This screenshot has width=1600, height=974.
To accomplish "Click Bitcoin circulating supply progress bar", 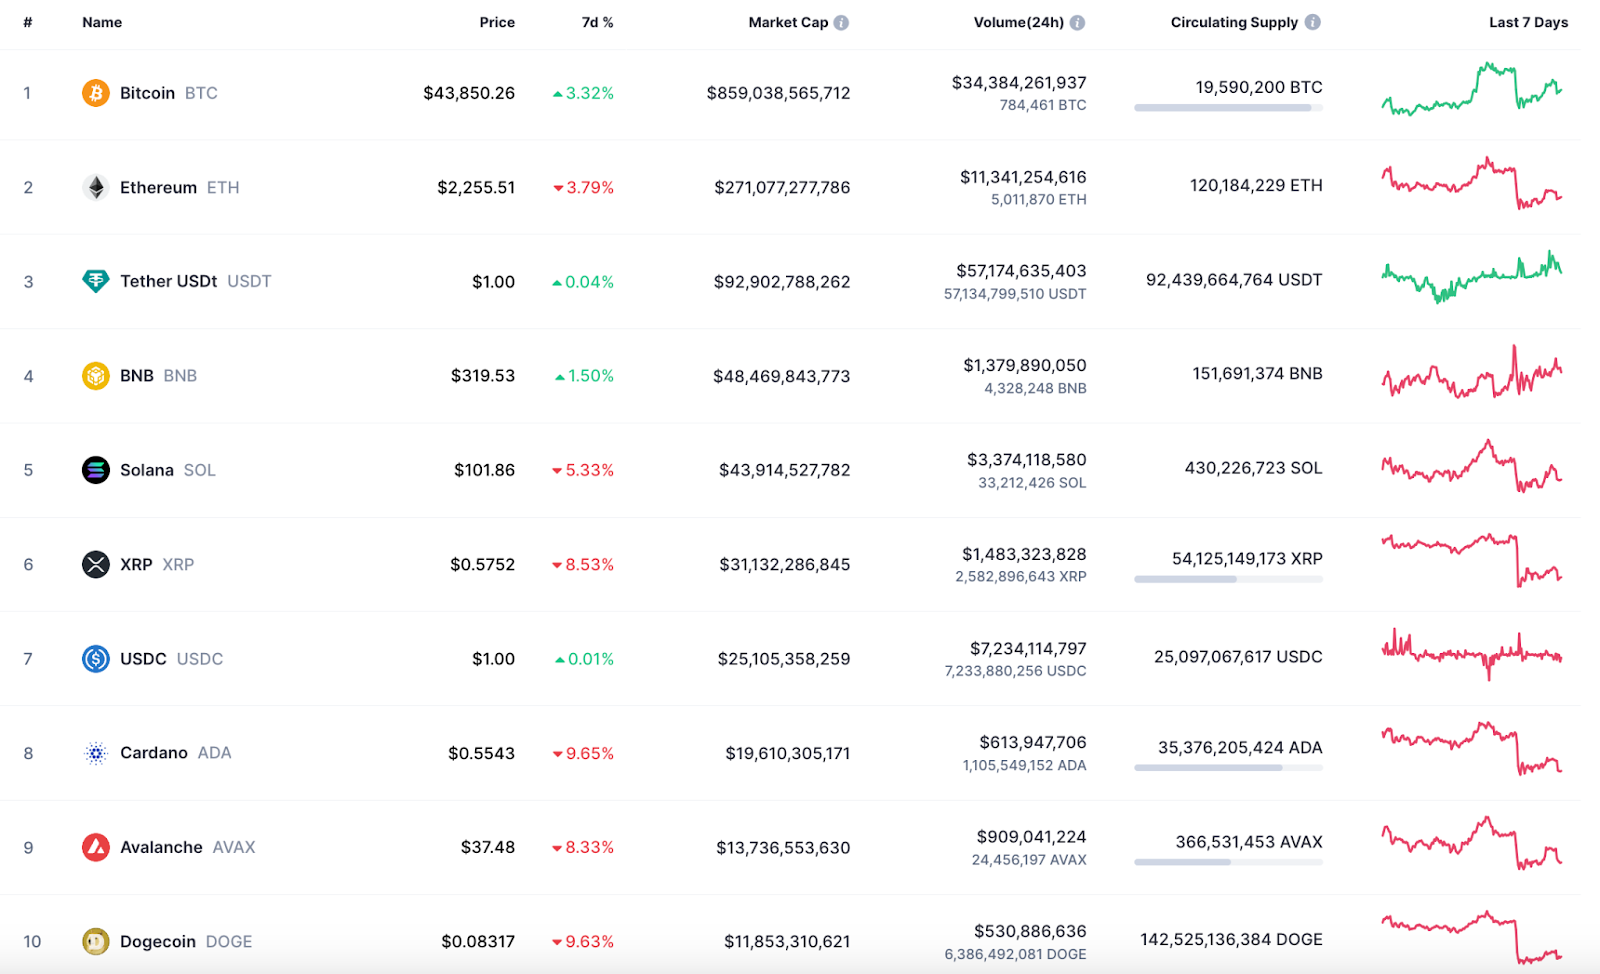I will coord(1228,108).
